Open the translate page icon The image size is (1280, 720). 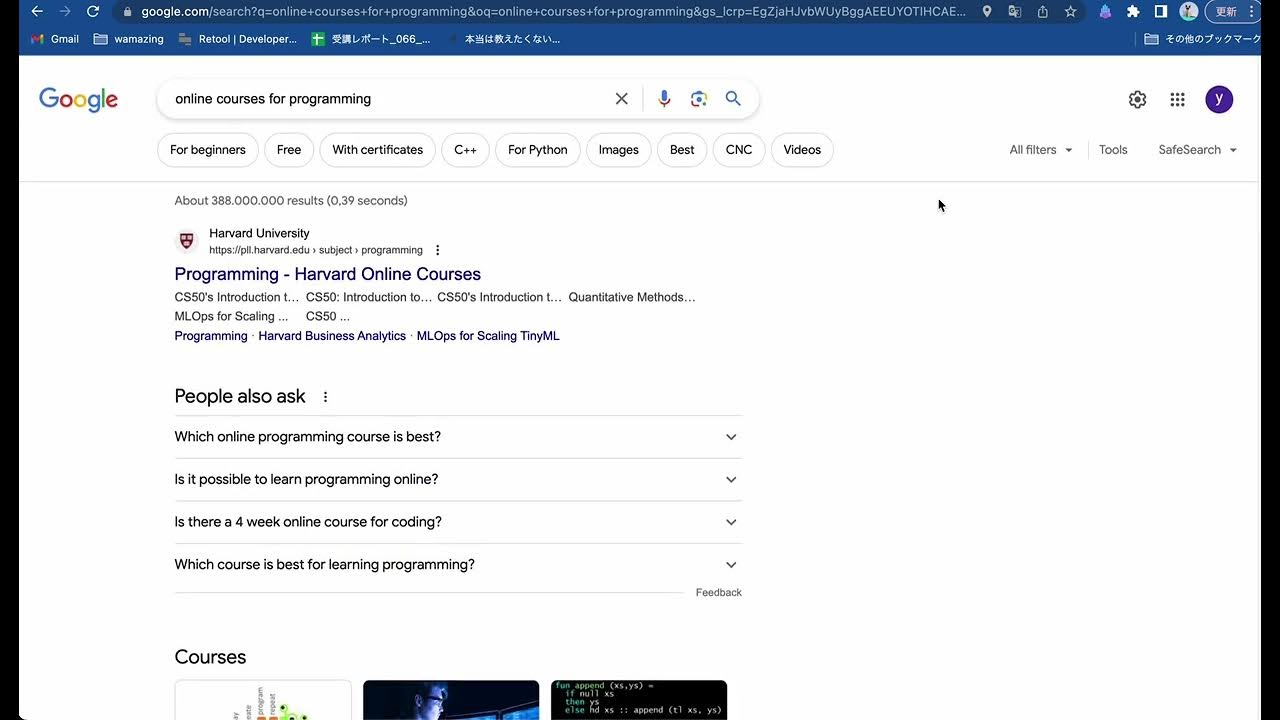click(x=1015, y=11)
